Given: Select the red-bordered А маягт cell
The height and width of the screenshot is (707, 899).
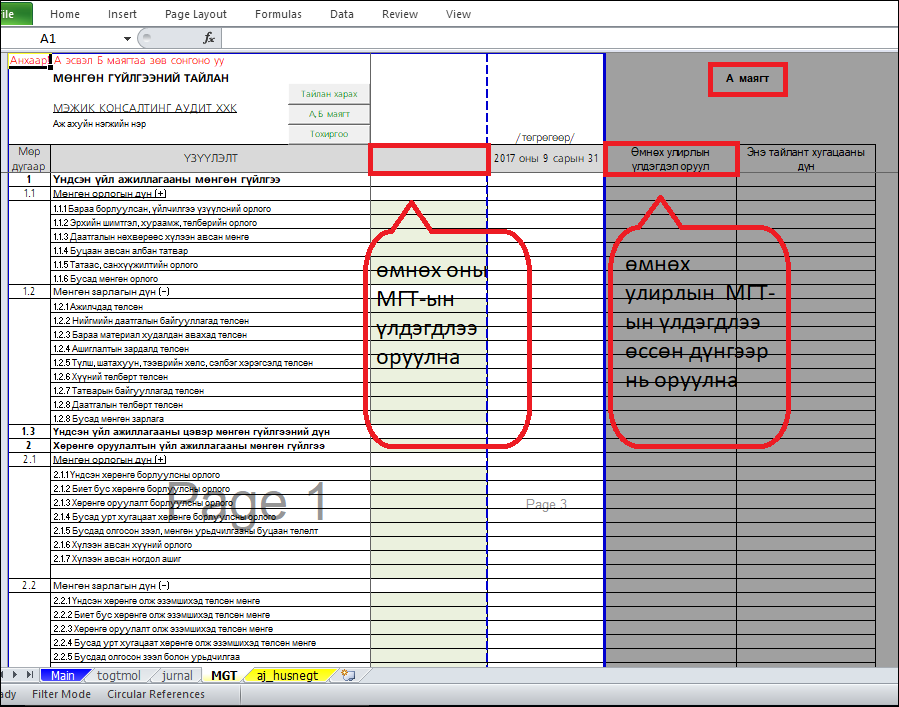Looking at the screenshot, I should [x=747, y=79].
